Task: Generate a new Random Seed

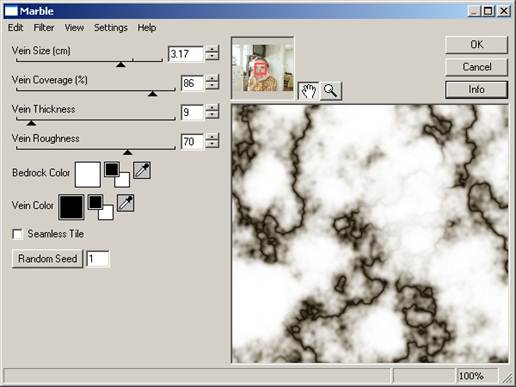Action: (47, 259)
